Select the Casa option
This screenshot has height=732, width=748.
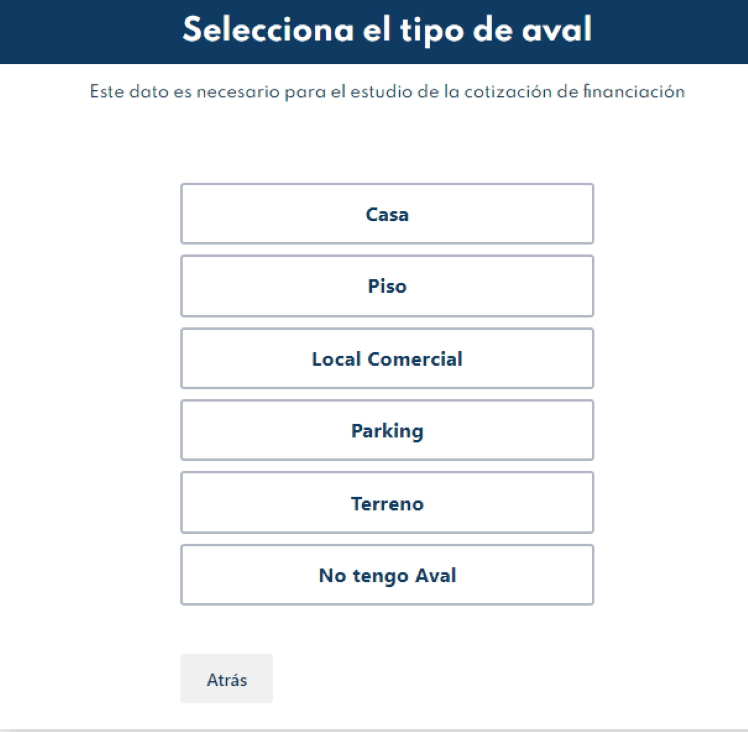coord(387,214)
